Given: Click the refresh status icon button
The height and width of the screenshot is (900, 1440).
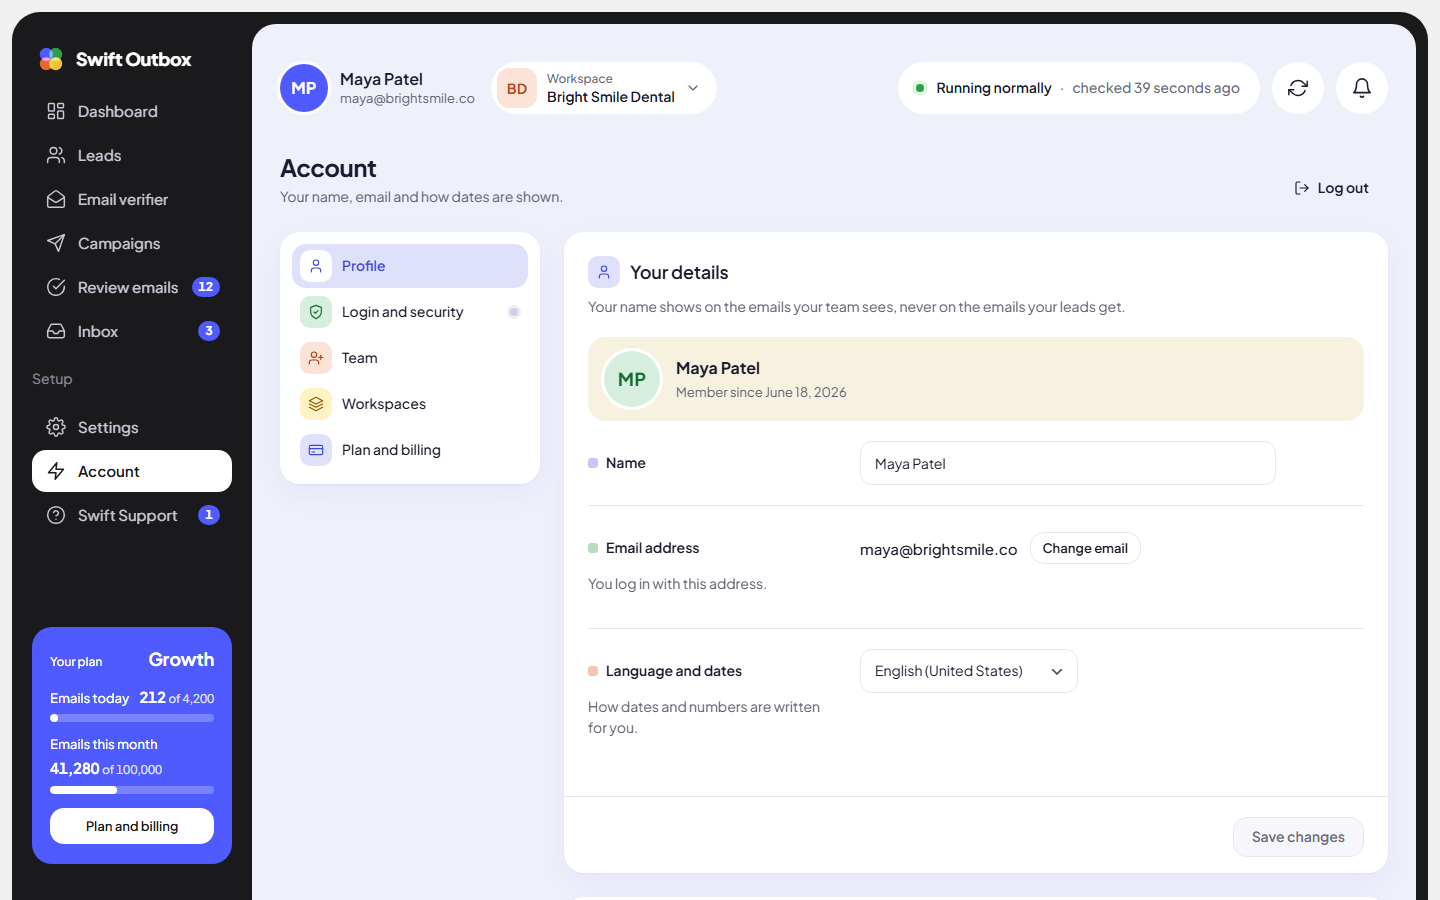Looking at the screenshot, I should point(1298,88).
